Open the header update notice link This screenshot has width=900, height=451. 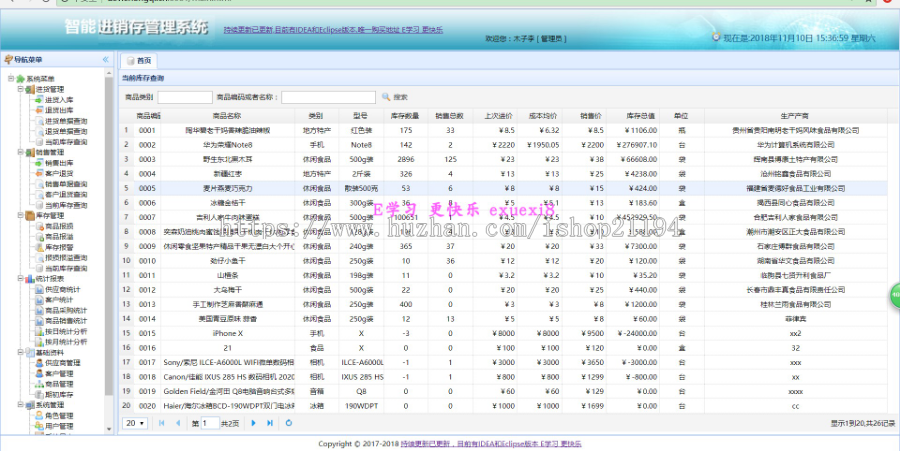[x=333, y=30]
